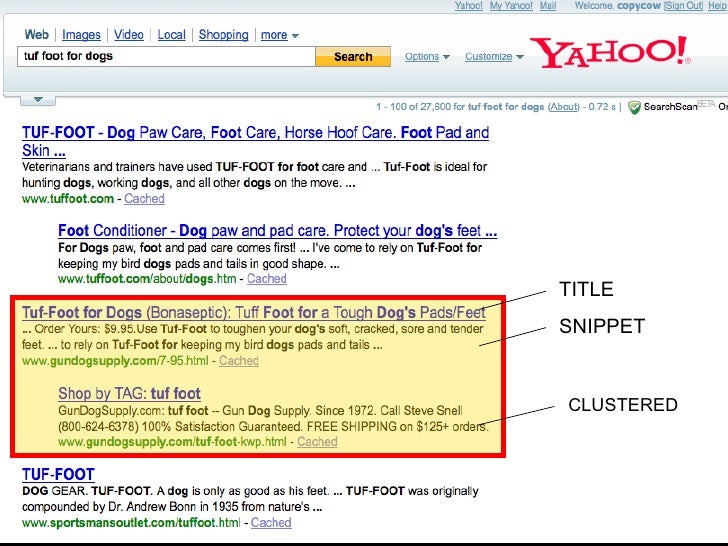728x546 pixels.
Task: Open the Help link
Action: click(x=717, y=6)
